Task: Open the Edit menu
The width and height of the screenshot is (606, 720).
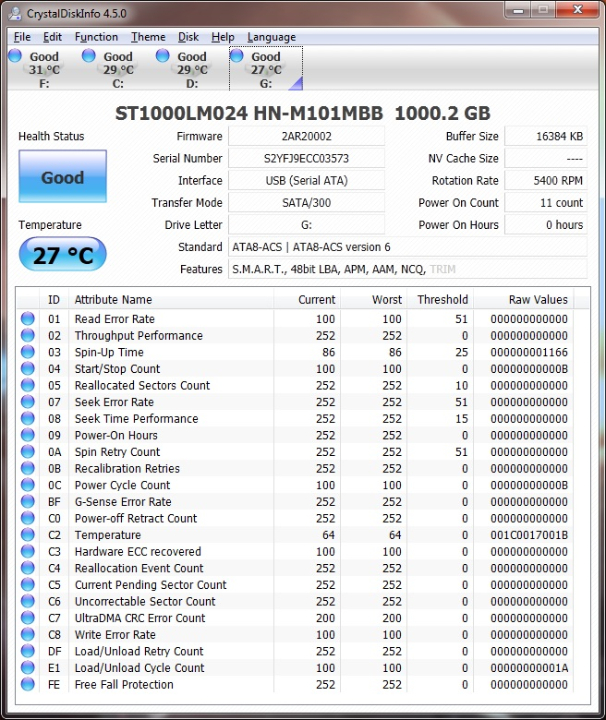Action: coord(52,37)
